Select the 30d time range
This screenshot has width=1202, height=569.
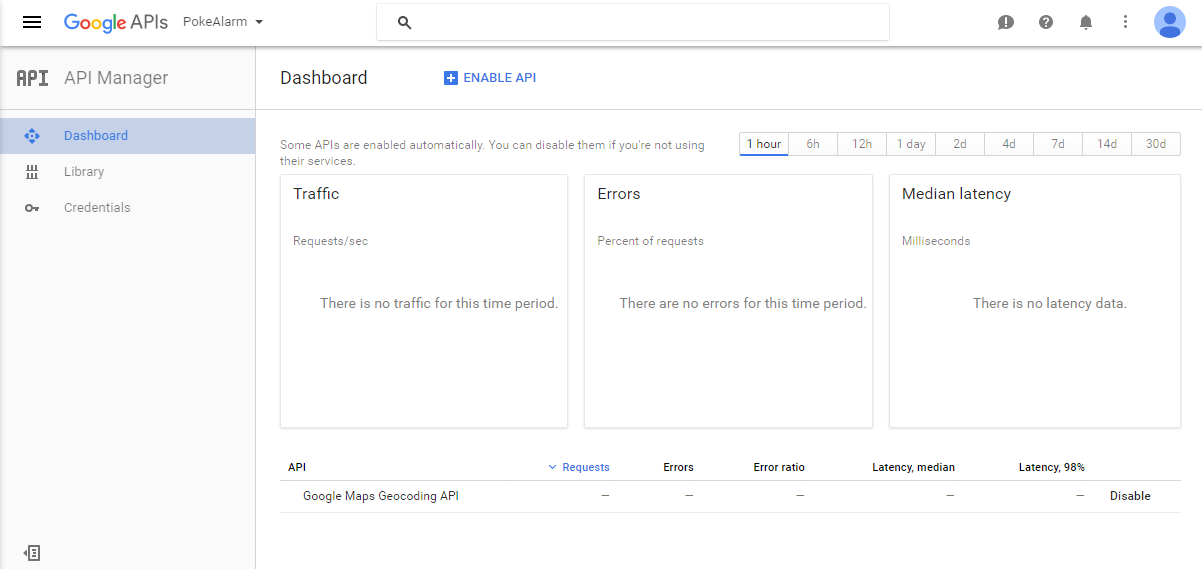click(1156, 144)
